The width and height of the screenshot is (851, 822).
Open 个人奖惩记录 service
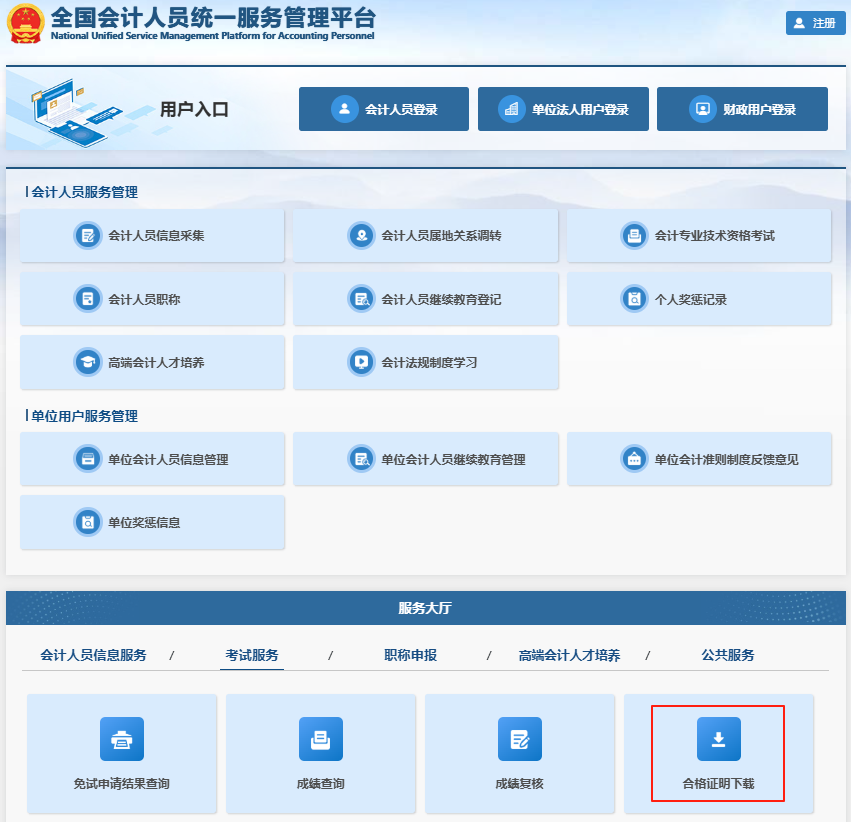[x=698, y=299]
